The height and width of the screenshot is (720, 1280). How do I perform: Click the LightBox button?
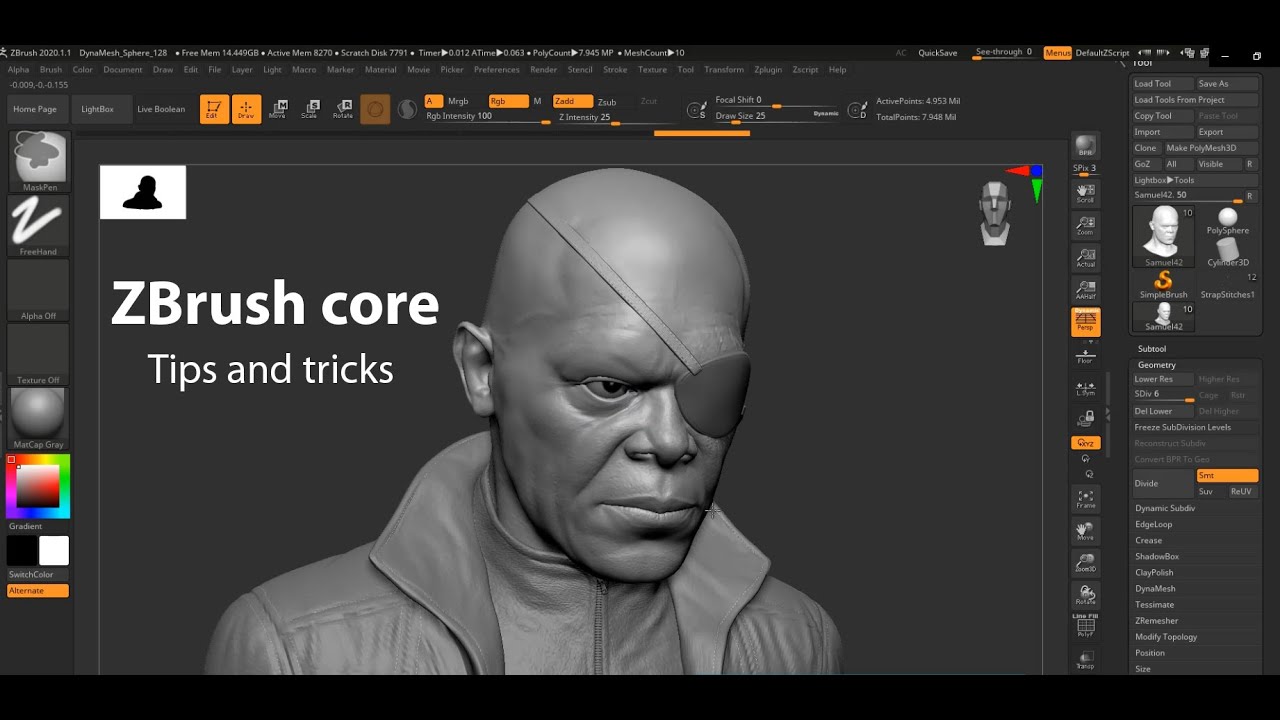[x=97, y=109]
